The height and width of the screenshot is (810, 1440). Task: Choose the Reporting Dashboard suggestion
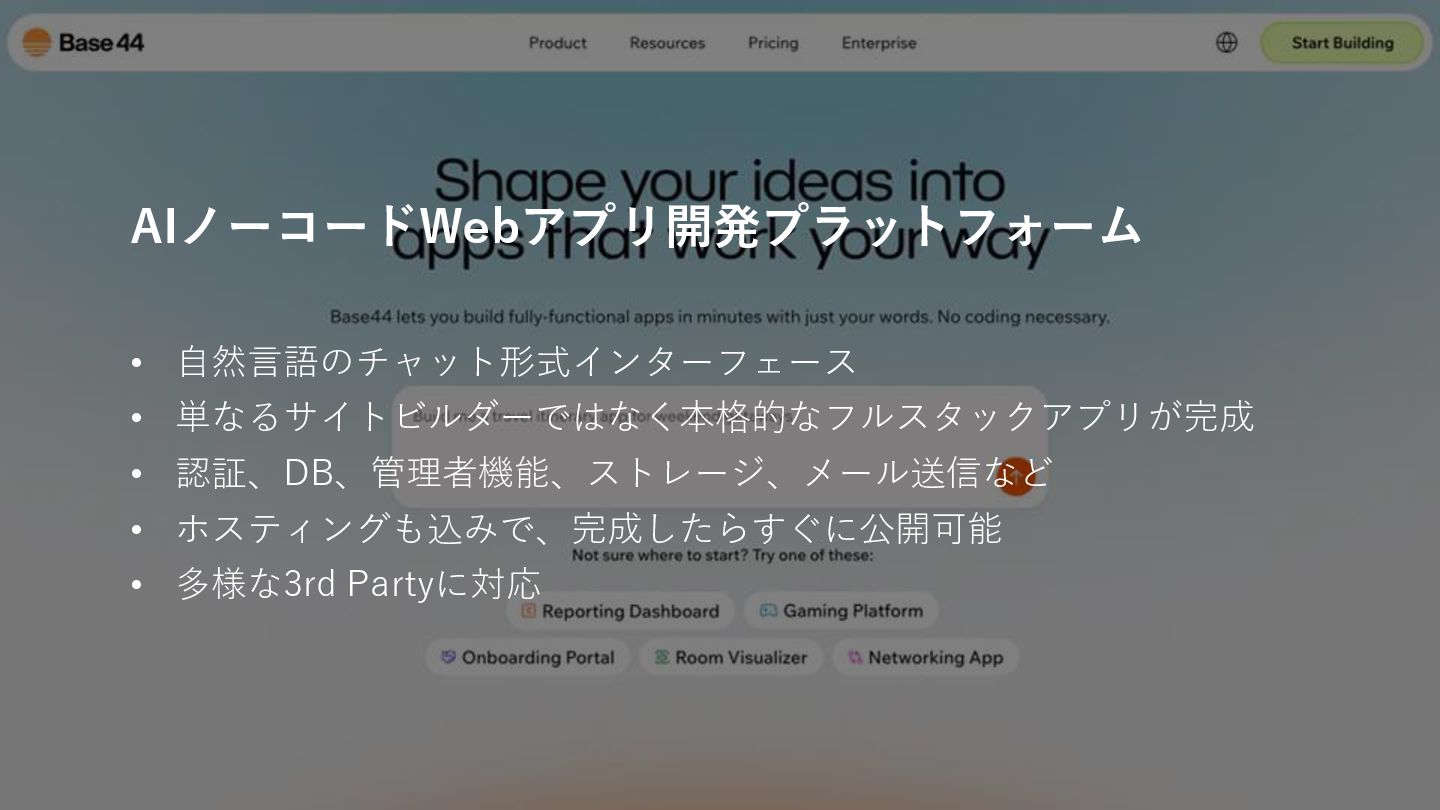click(x=620, y=611)
